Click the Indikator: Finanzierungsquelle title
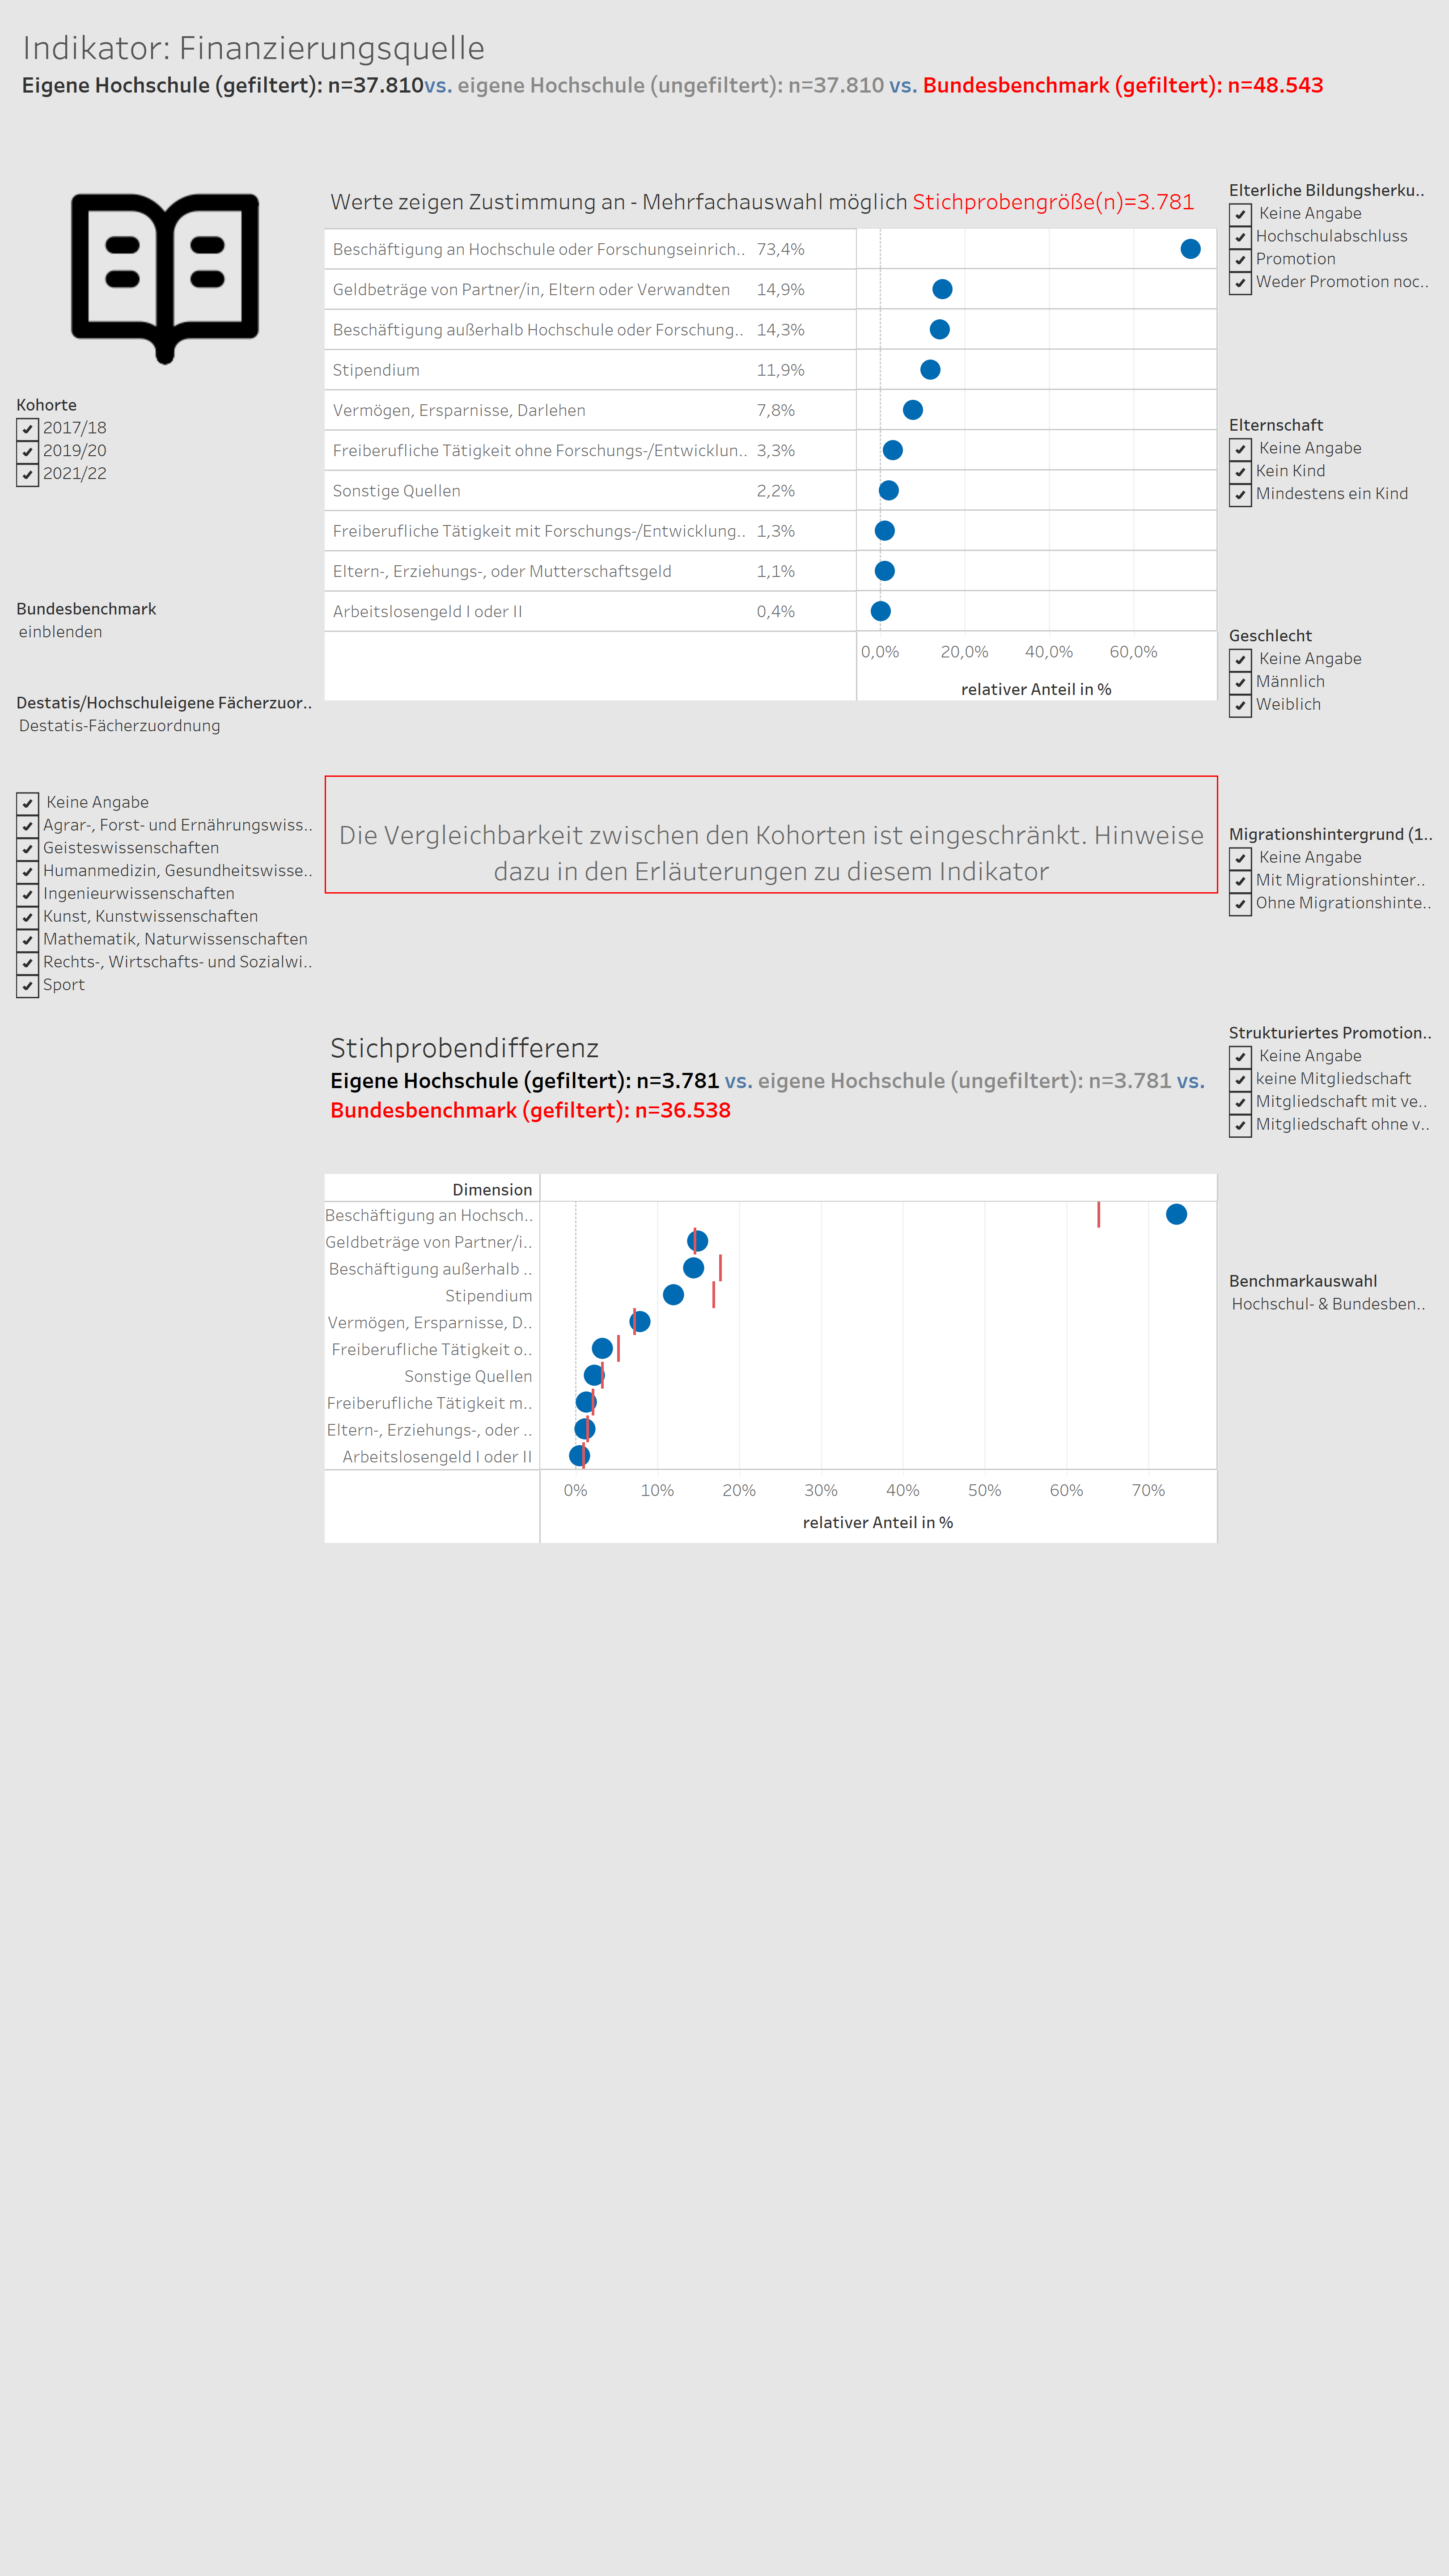This screenshot has height=2576, width=1449. click(253, 48)
